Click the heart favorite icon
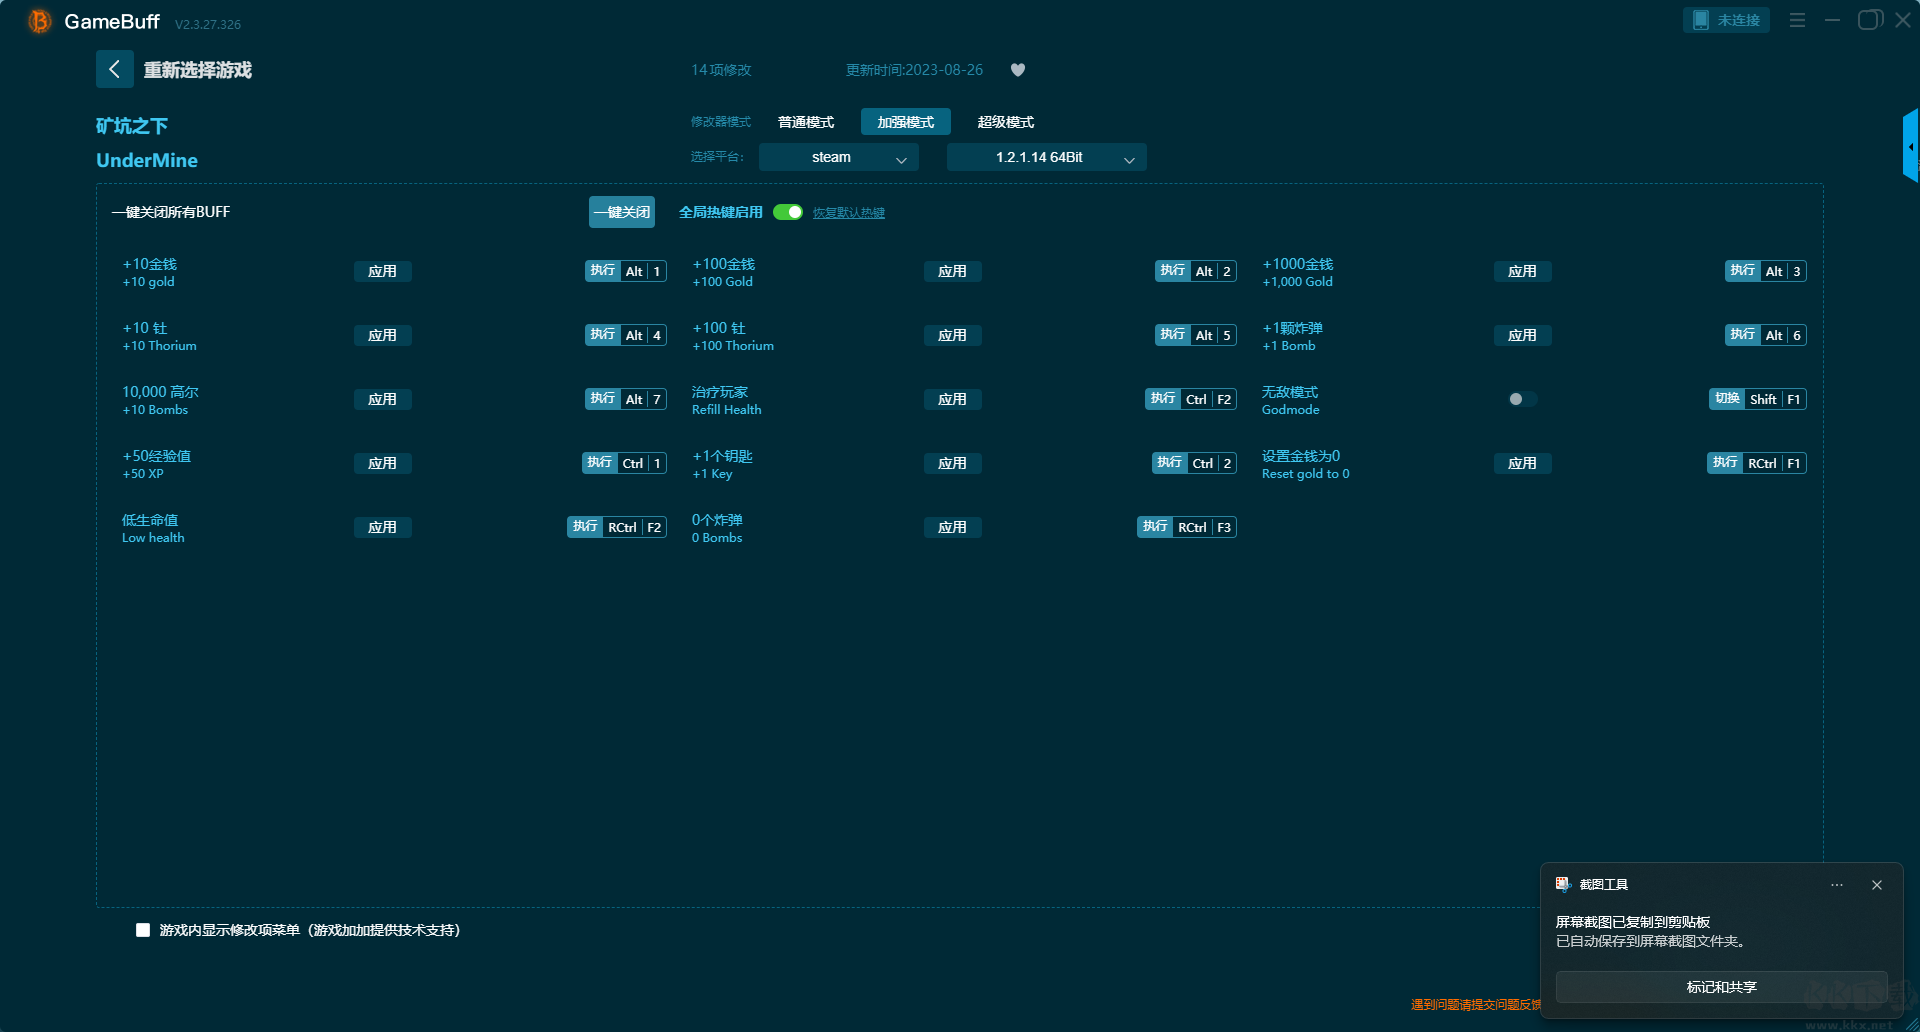This screenshot has height=1032, width=1920. 1018,70
